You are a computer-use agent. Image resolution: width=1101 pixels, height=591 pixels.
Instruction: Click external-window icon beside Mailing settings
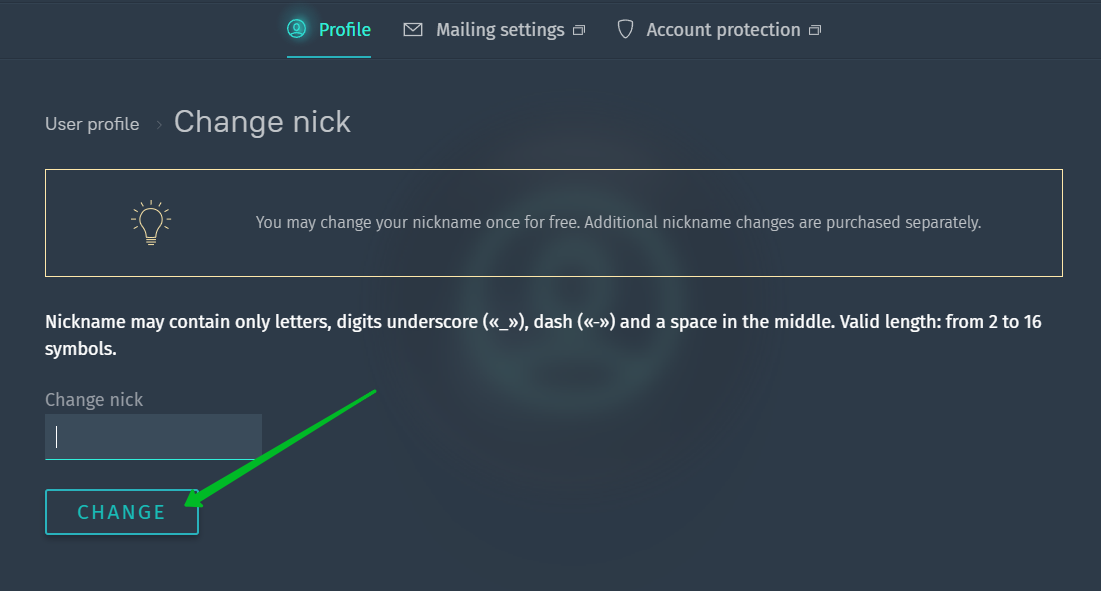pos(579,31)
